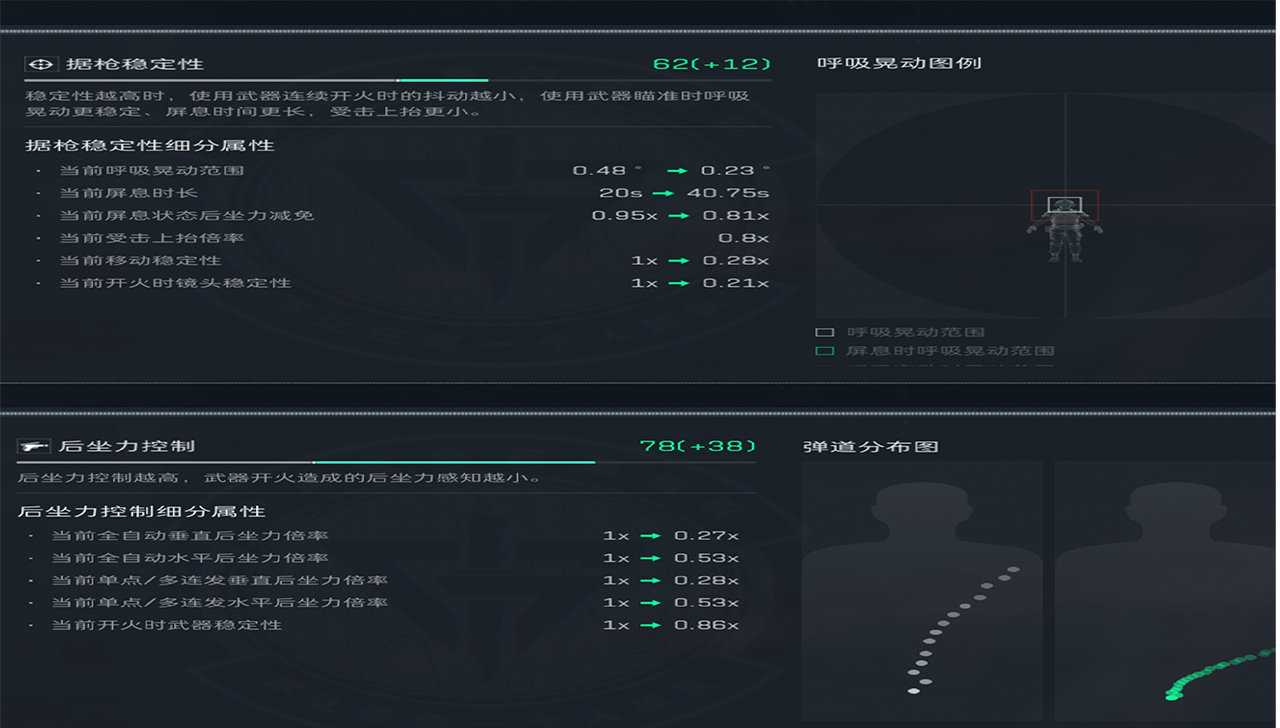
Task: Select the 据枪稳定性 heading
Action: click(x=135, y=64)
